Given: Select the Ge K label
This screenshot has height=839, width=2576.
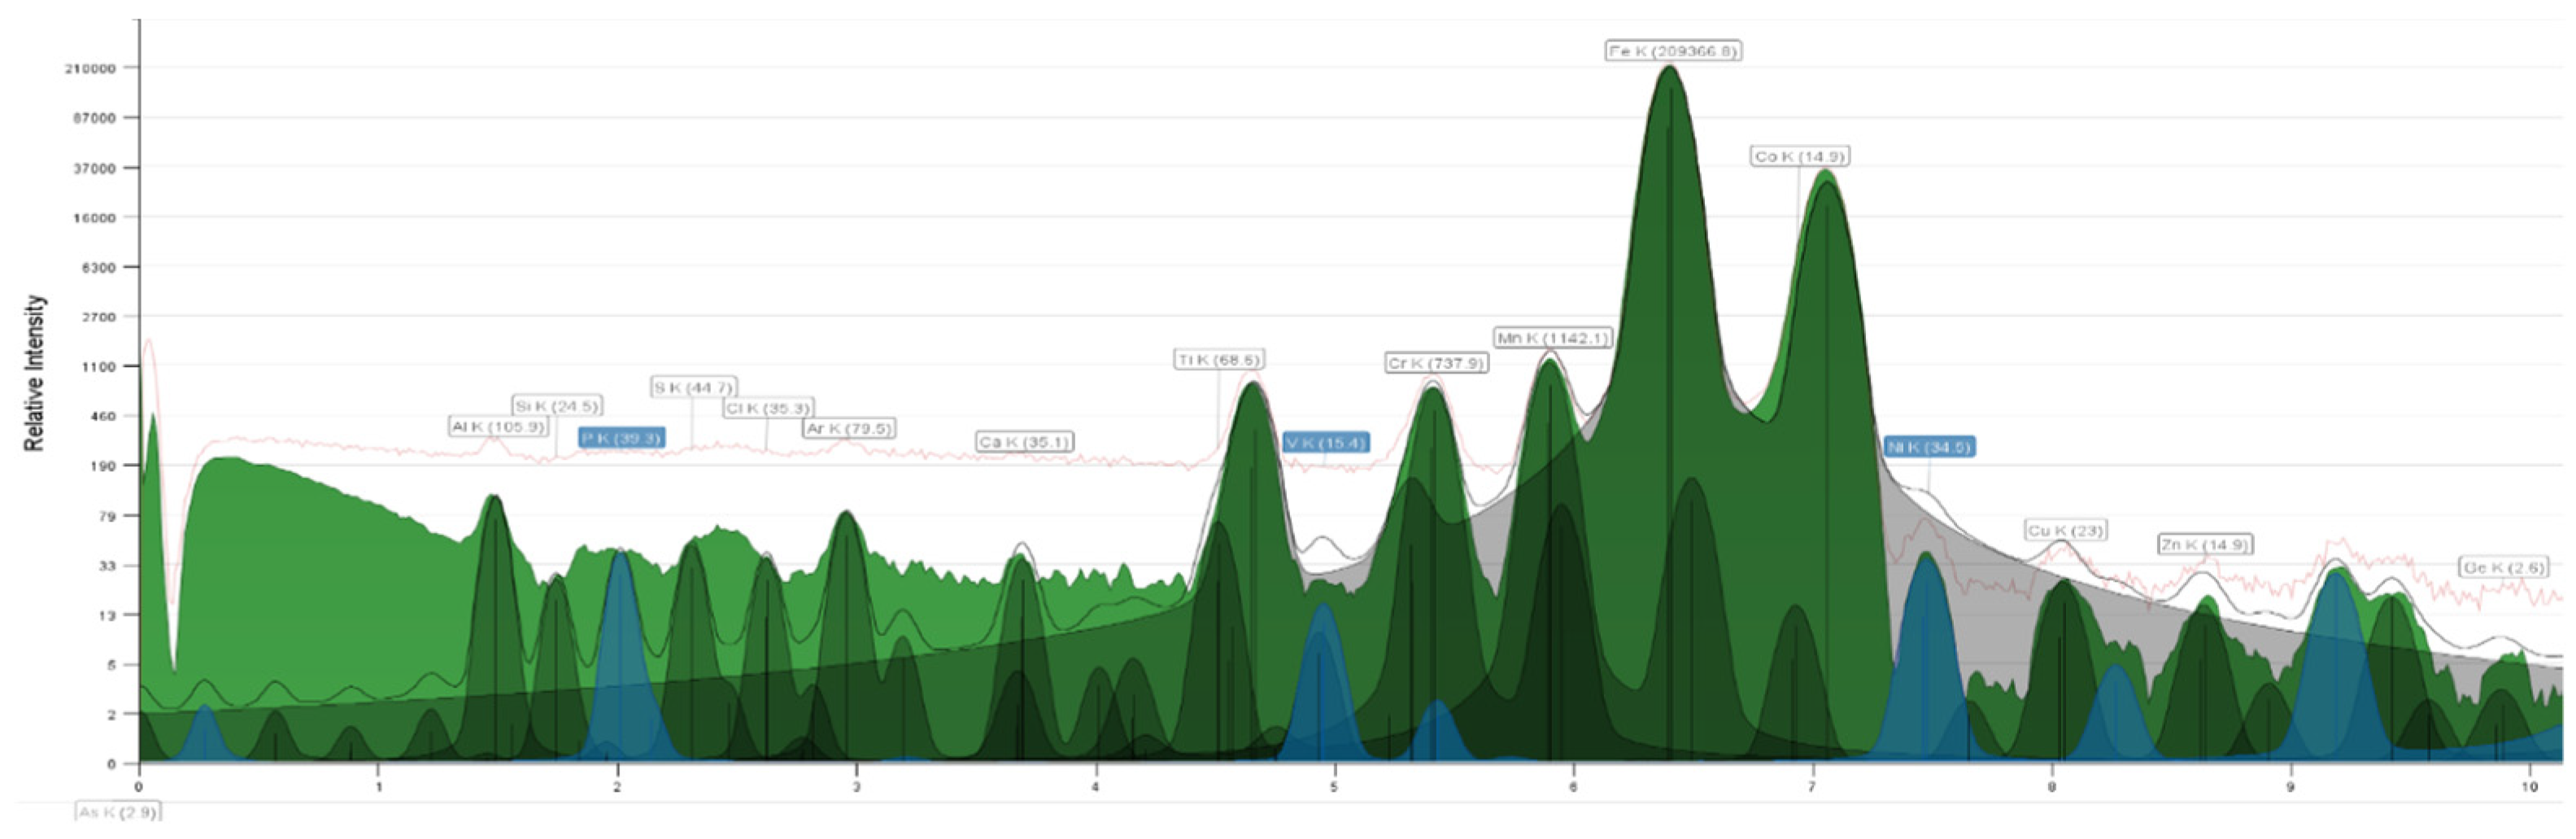Looking at the screenshot, I should pos(2503,568).
